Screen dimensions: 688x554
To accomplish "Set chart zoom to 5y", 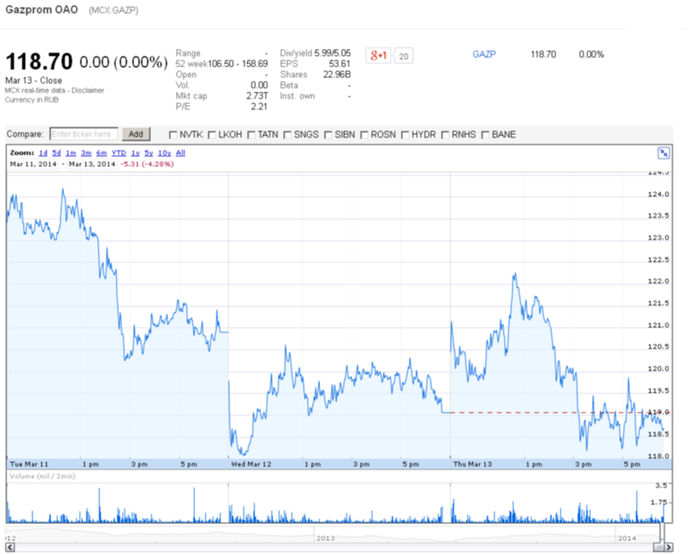I will coord(149,153).
